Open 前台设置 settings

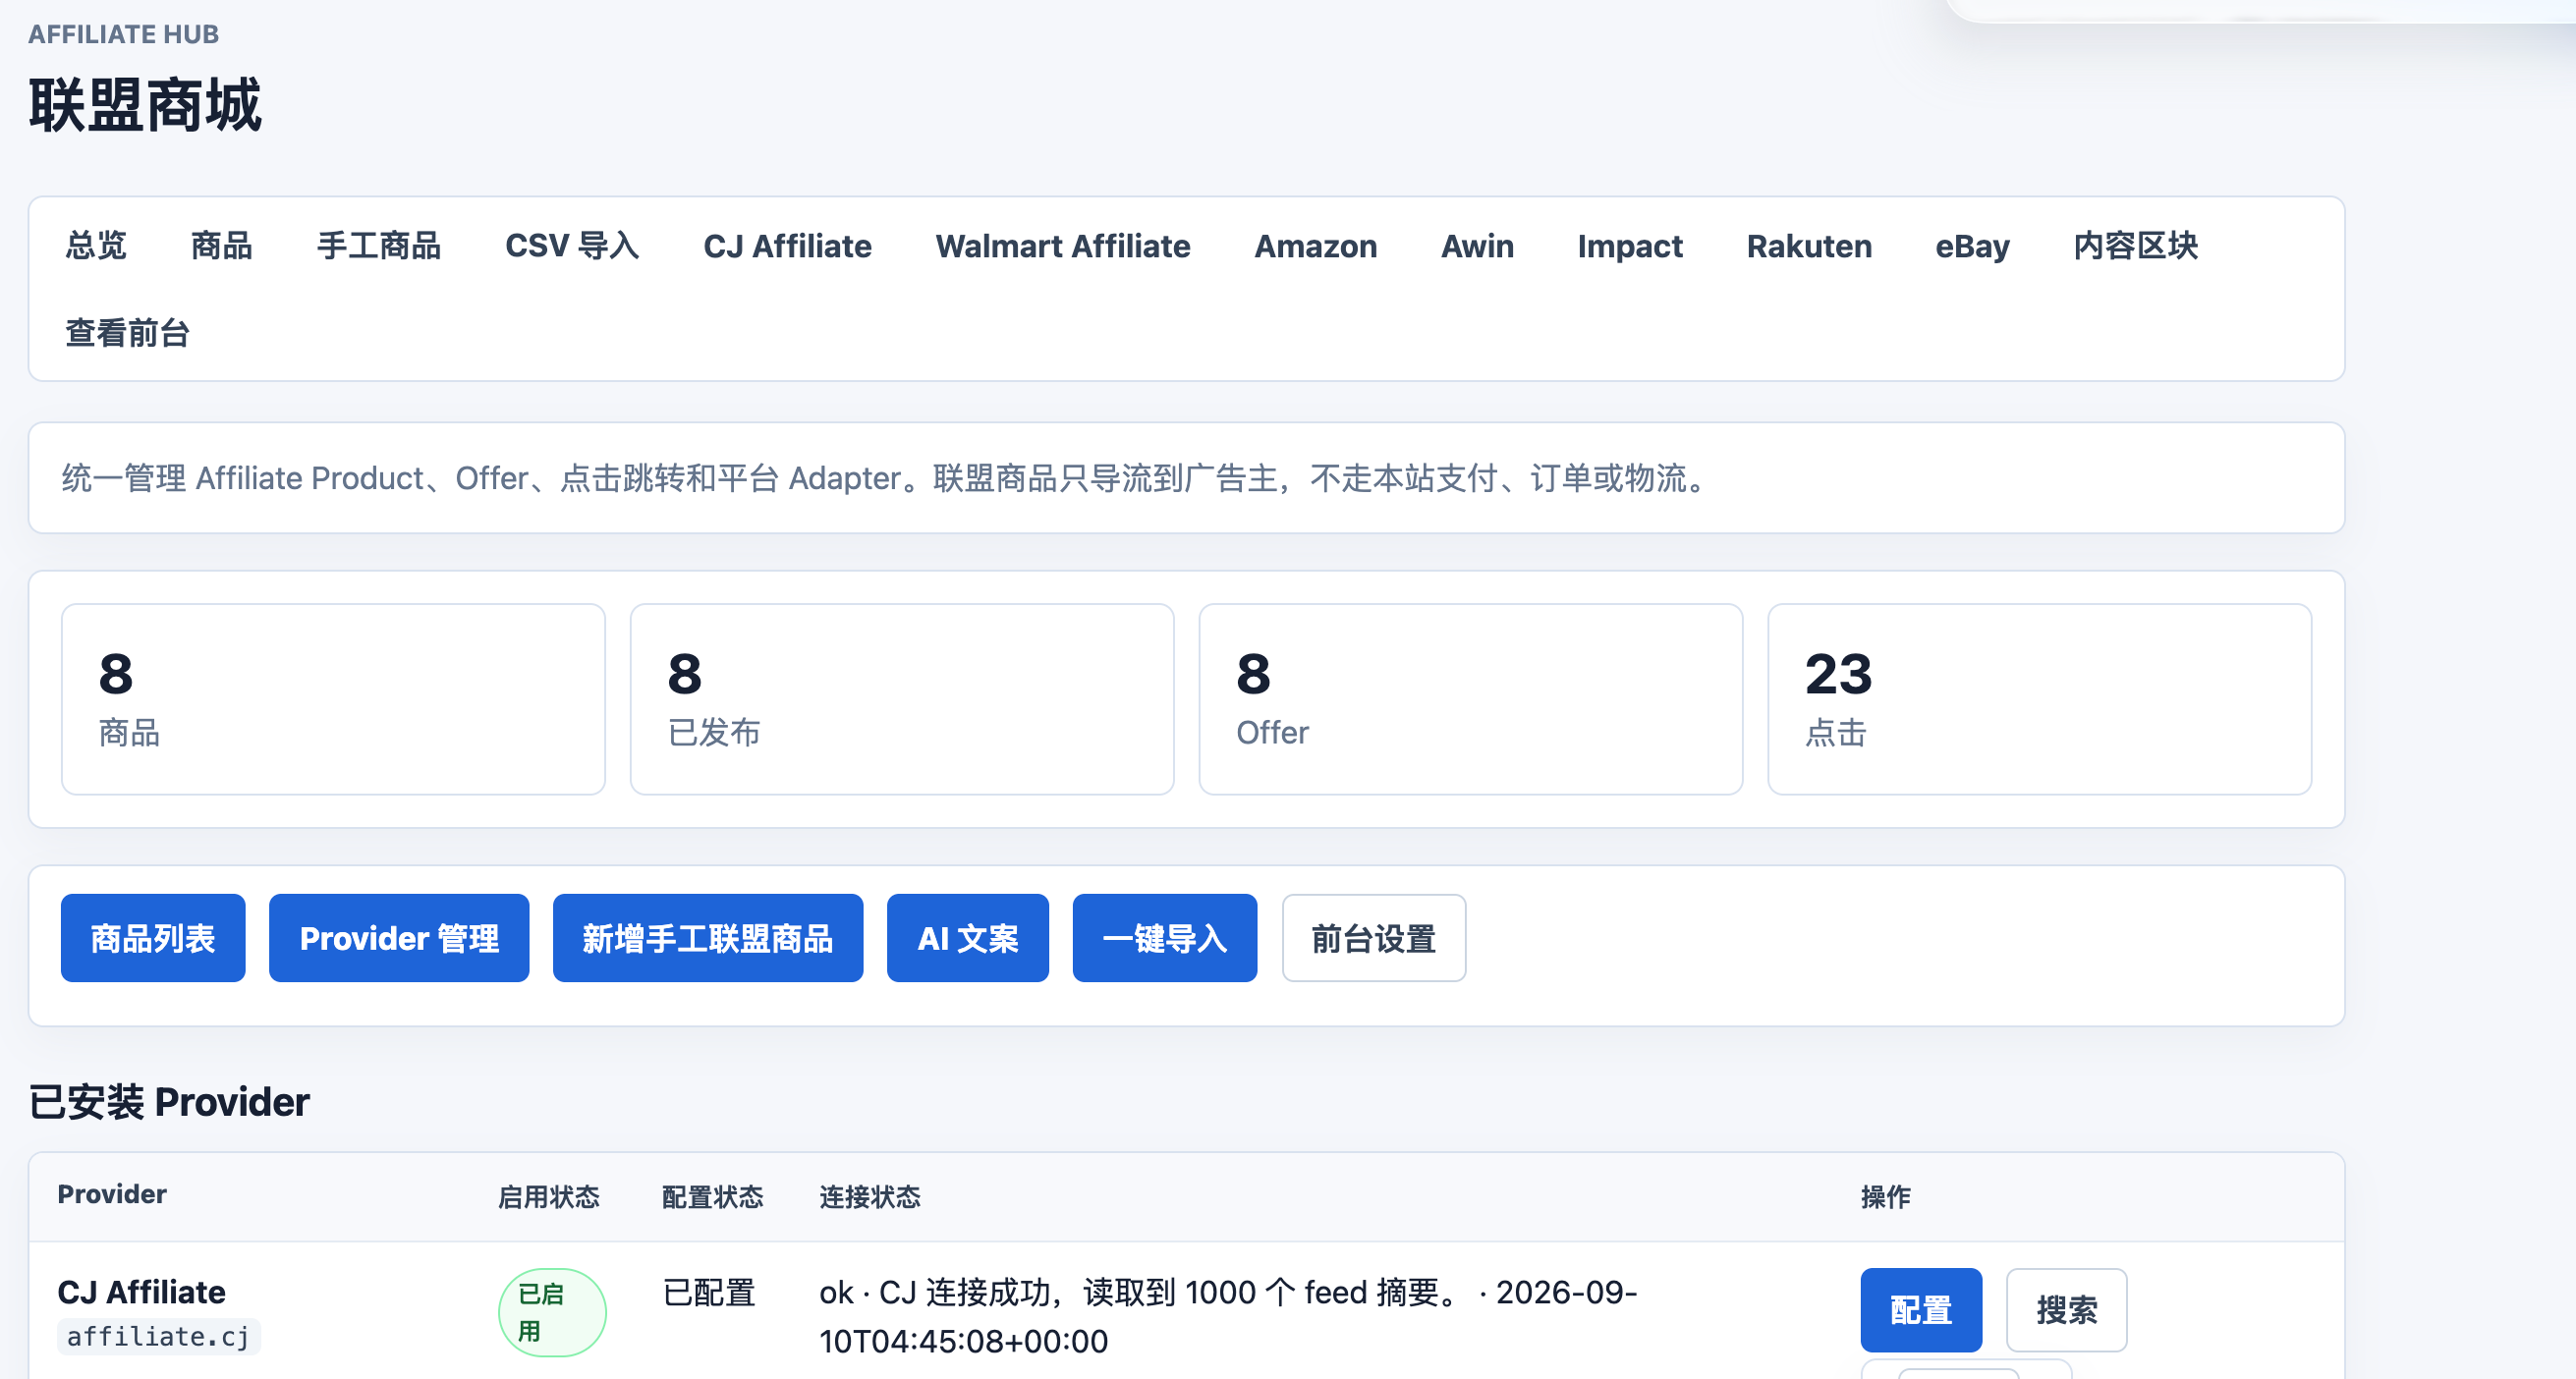1374,938
